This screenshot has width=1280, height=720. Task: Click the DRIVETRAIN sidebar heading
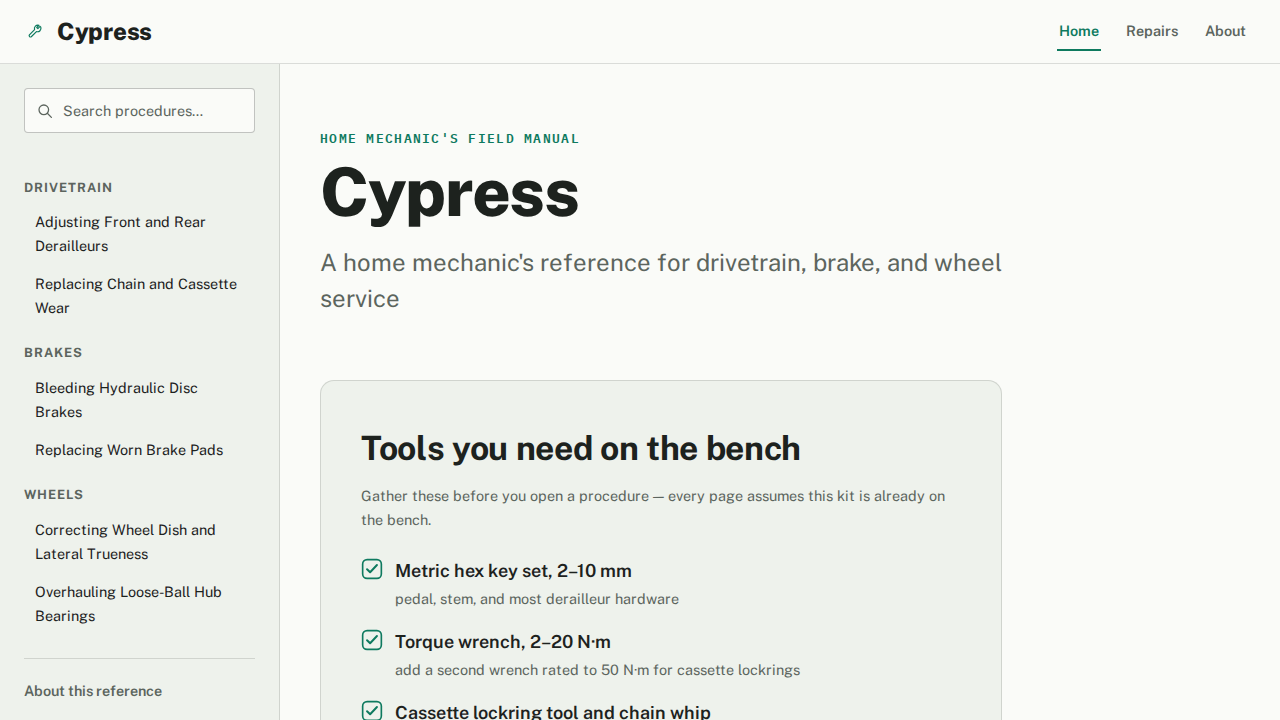click(68, 188)
